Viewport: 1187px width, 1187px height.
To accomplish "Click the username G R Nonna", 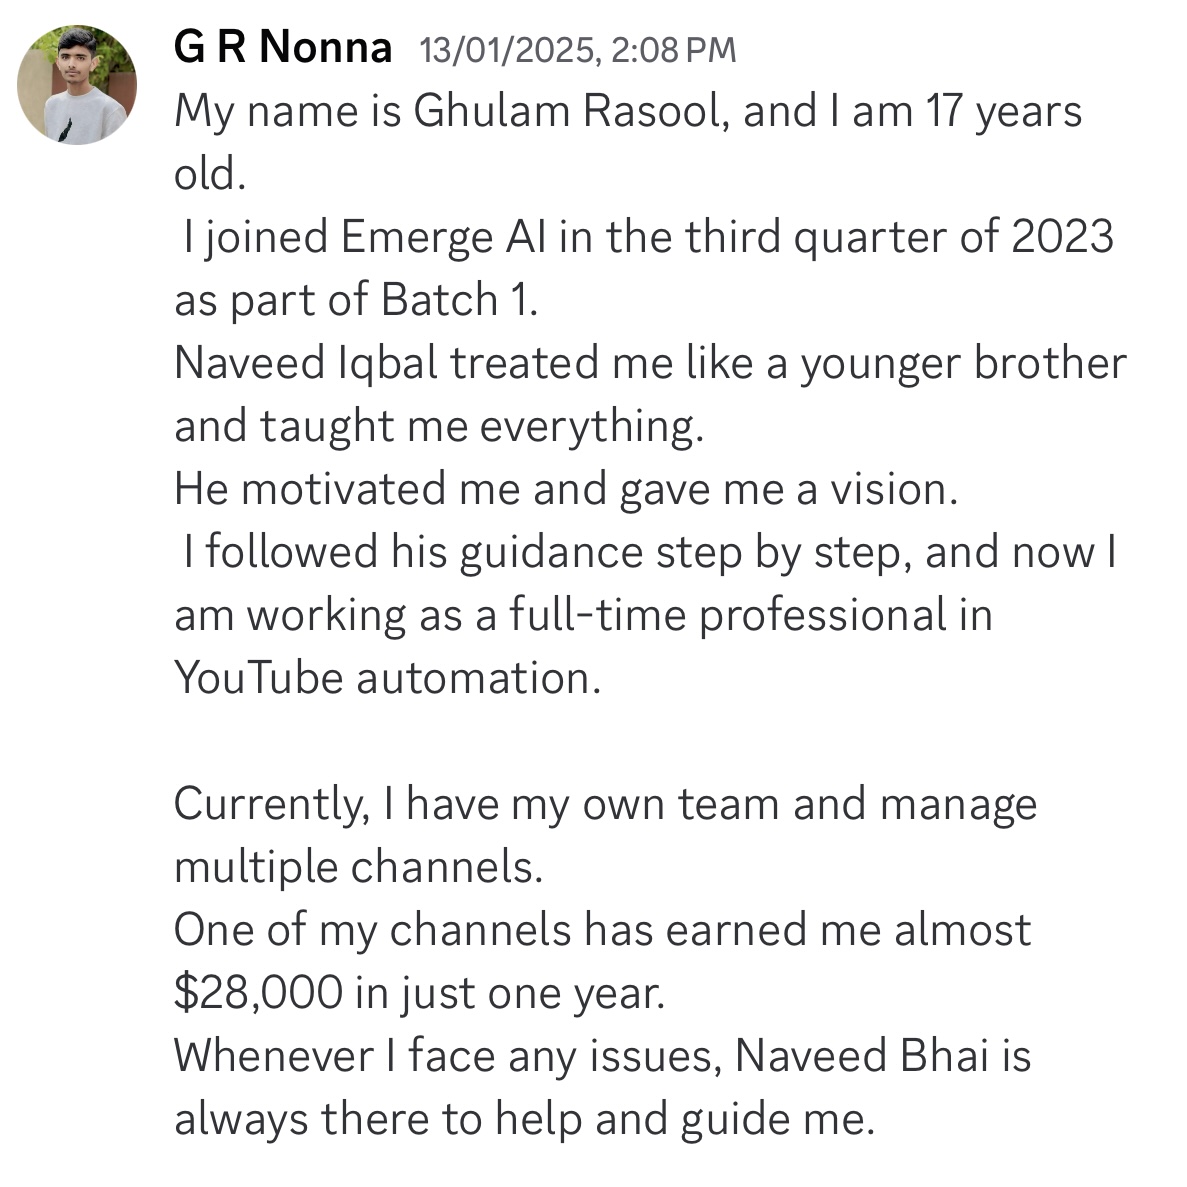I will pyautogui.click(x=282, y=47).
